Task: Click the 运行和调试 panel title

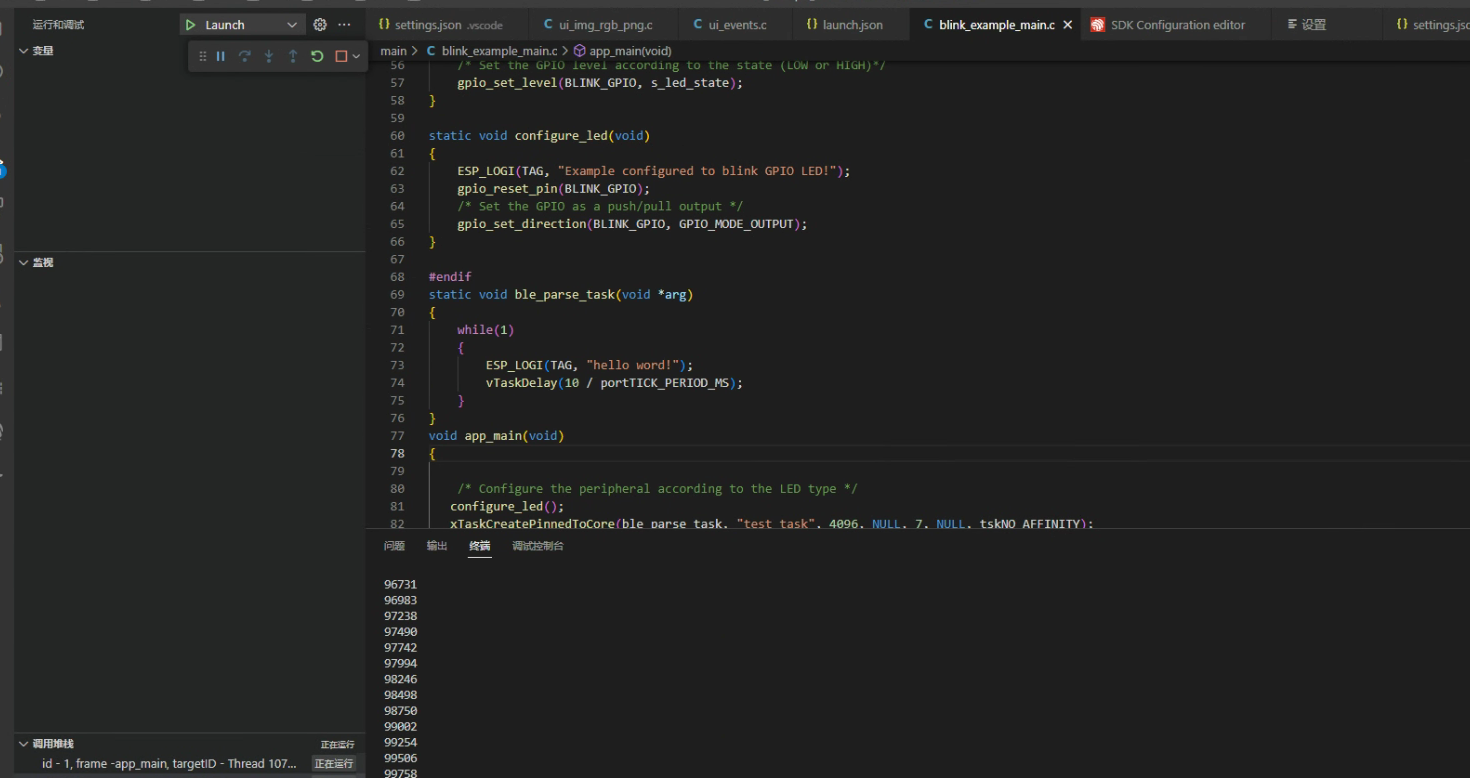Action: [x=58, y=25]
